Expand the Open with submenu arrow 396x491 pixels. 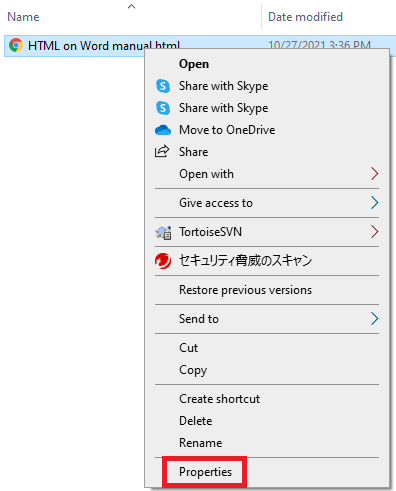[x=375, y=174]
